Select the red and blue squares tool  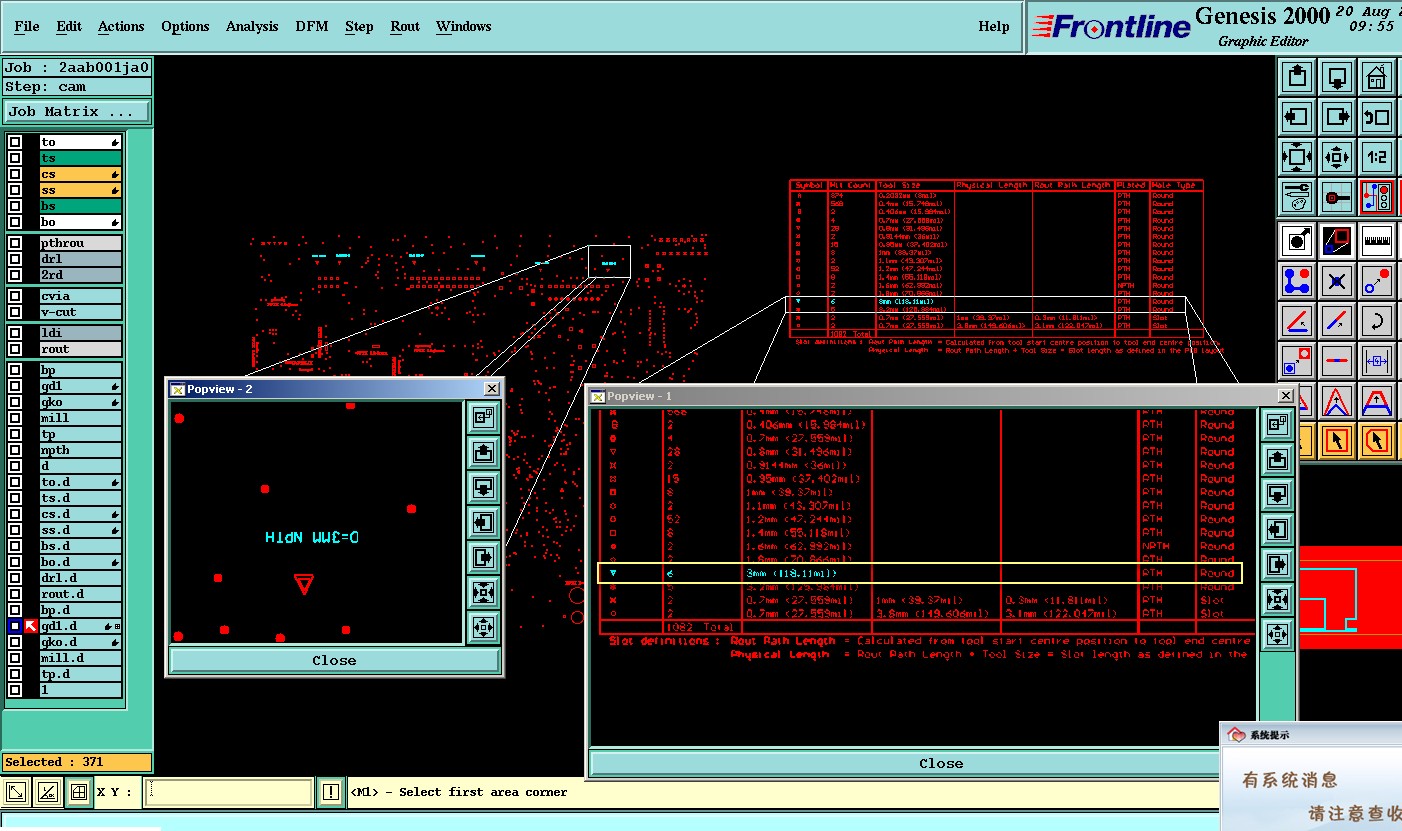tap(1337, 240)
